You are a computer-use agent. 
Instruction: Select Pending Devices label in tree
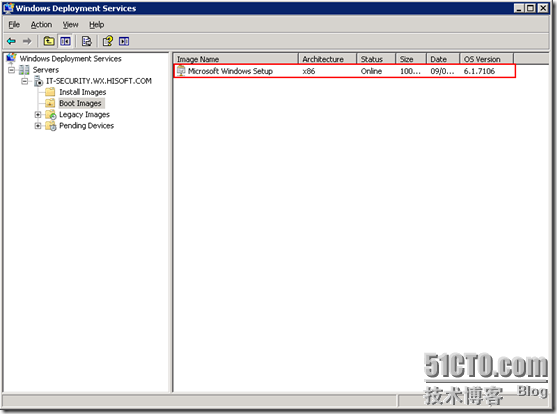pos(86,126)
